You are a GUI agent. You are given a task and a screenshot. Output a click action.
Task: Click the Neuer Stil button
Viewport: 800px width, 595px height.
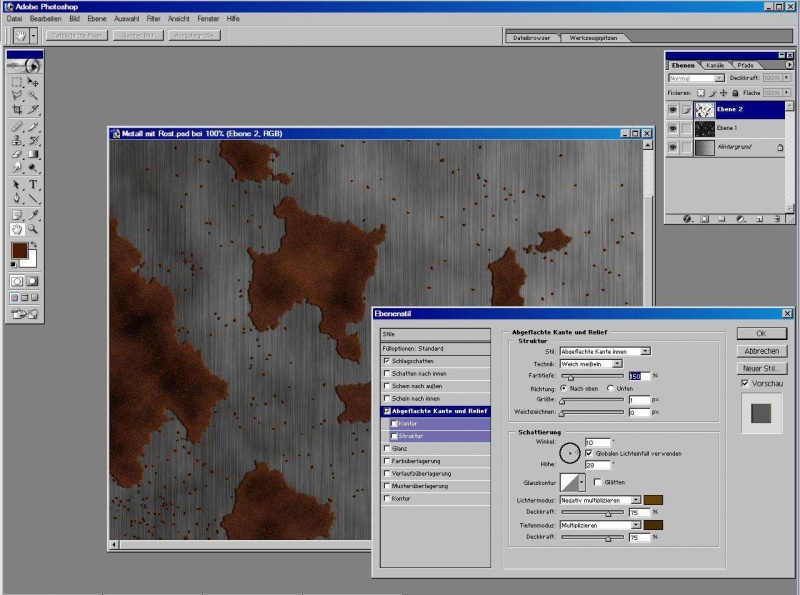pos(762,368)
